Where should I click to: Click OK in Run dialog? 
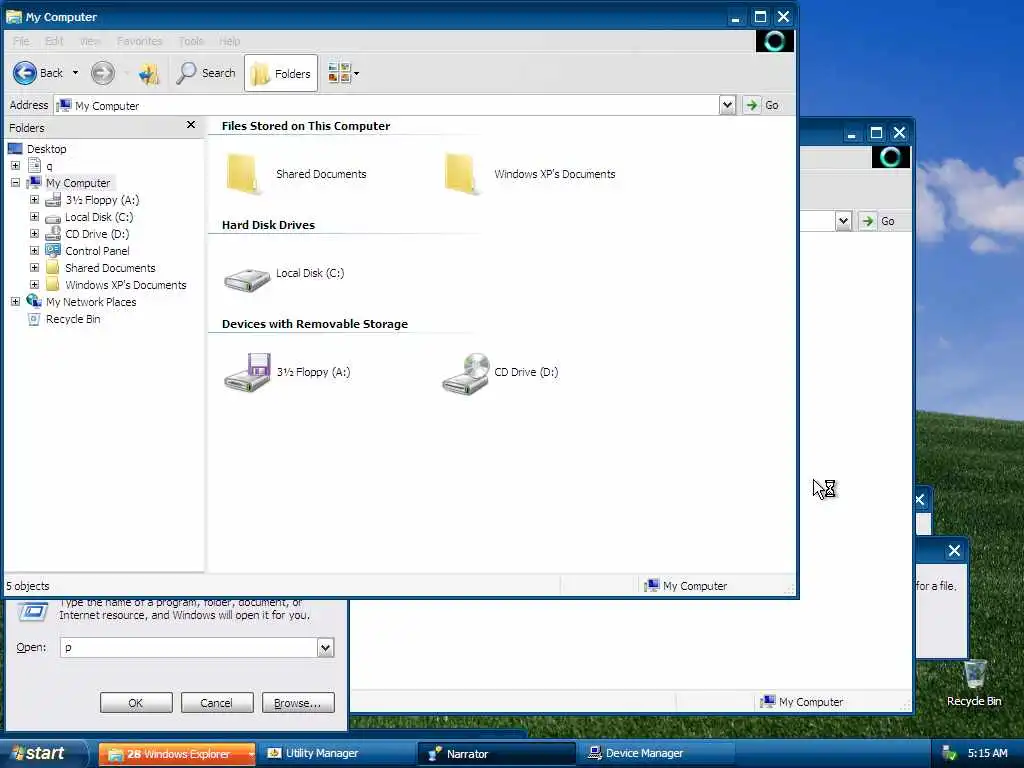click(x=136, y=703)
